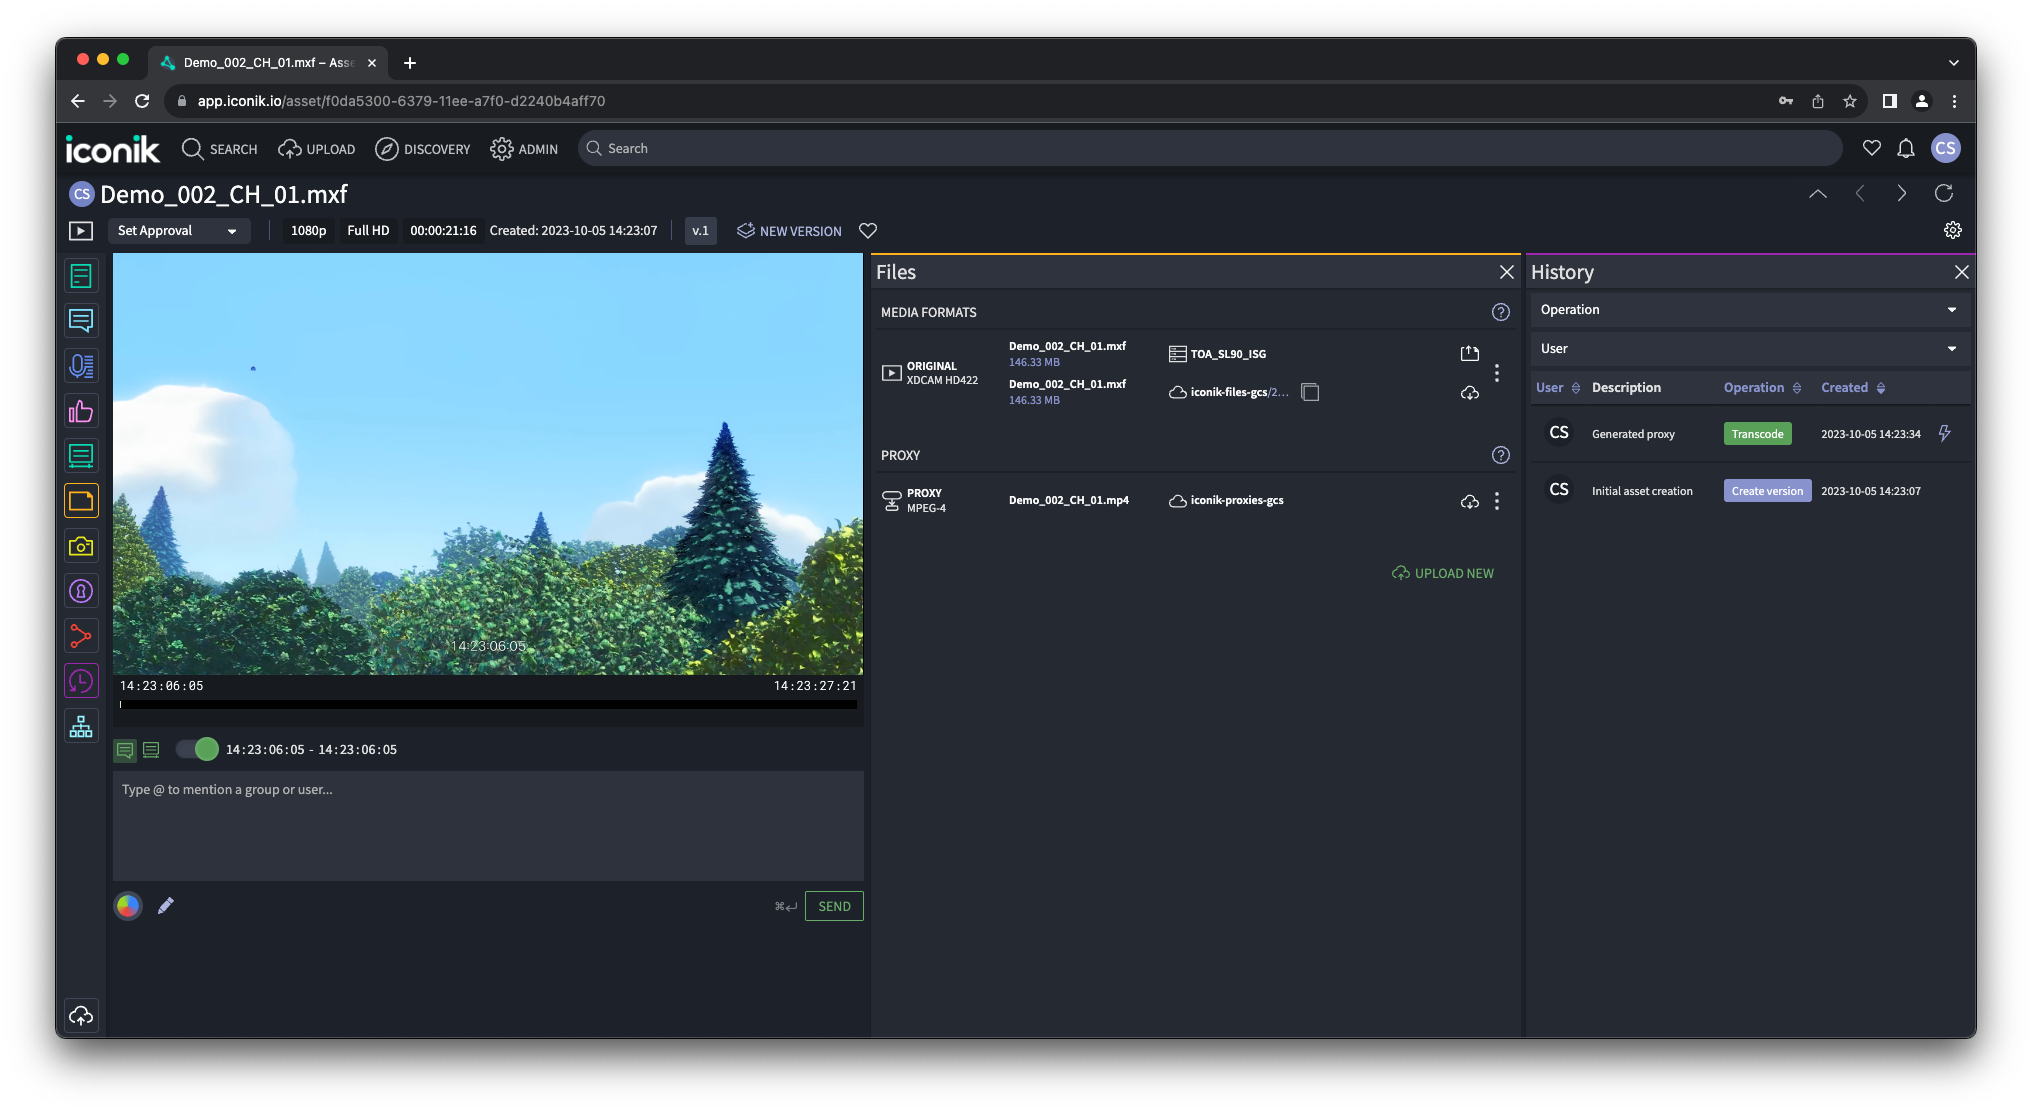This screenshot has height=1112, width=2032.
Task: Click NEW VERSION button
Action: (x=789, y=231)
